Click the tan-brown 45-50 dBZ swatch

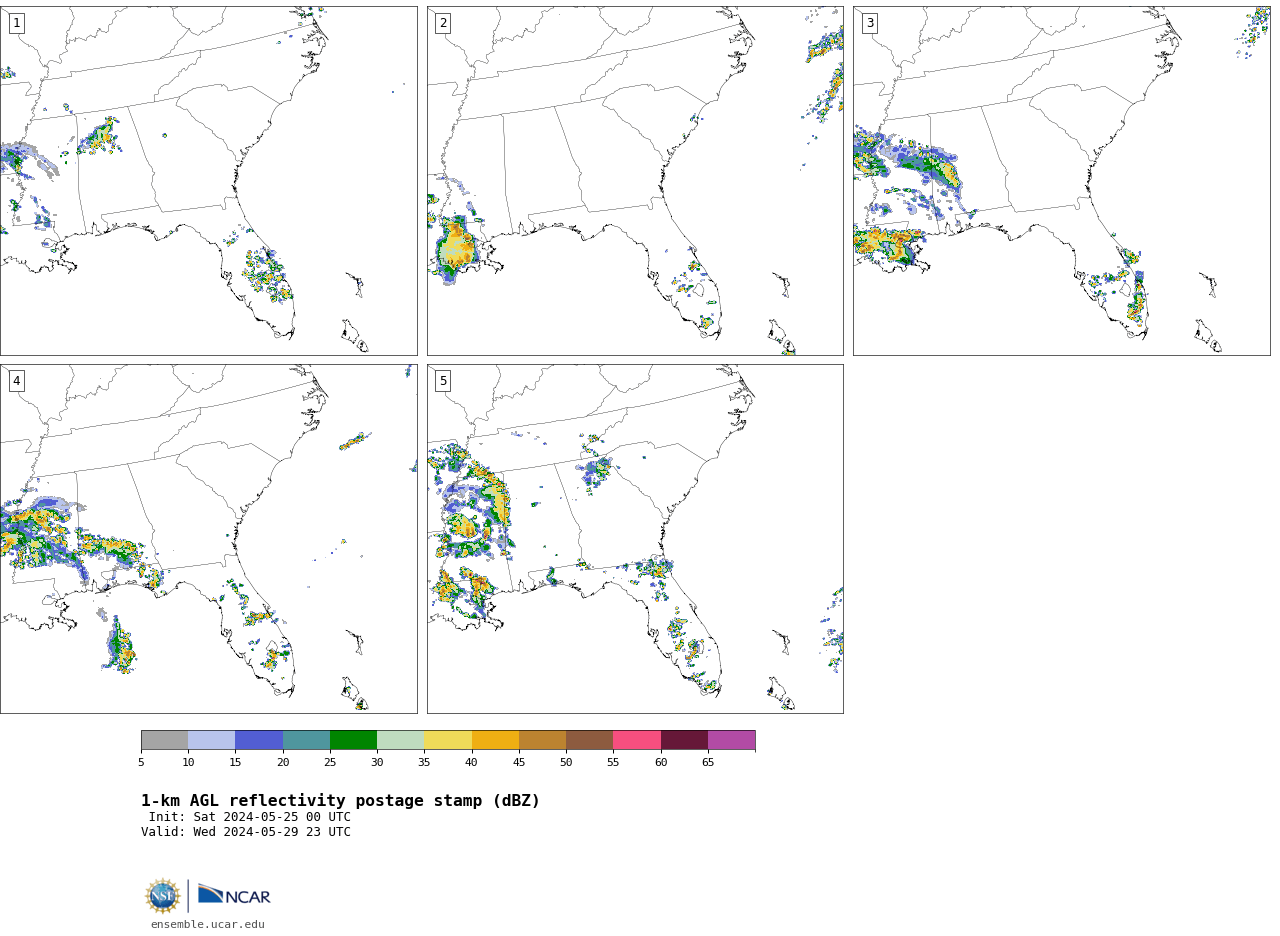click(x=542, y=740)
